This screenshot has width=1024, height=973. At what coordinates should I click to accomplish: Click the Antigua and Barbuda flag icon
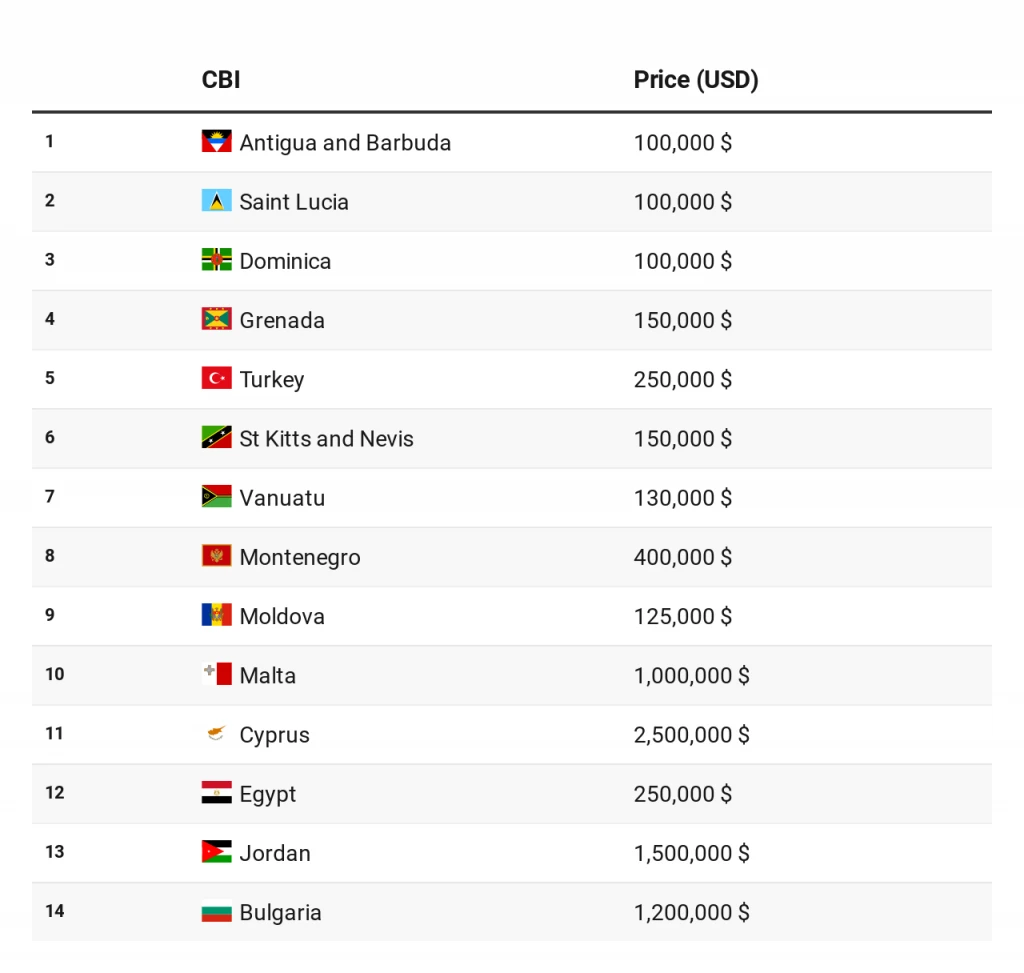coord(216,142)
